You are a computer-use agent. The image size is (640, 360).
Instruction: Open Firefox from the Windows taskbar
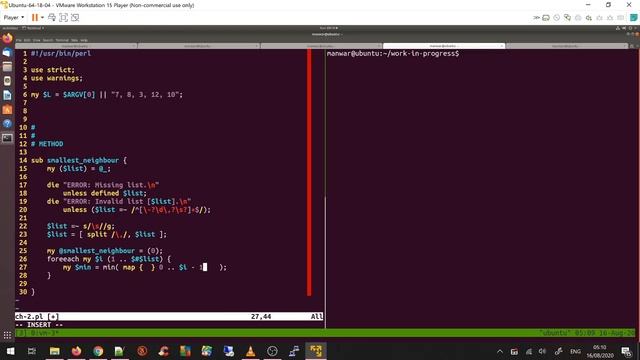coord(76,351)
